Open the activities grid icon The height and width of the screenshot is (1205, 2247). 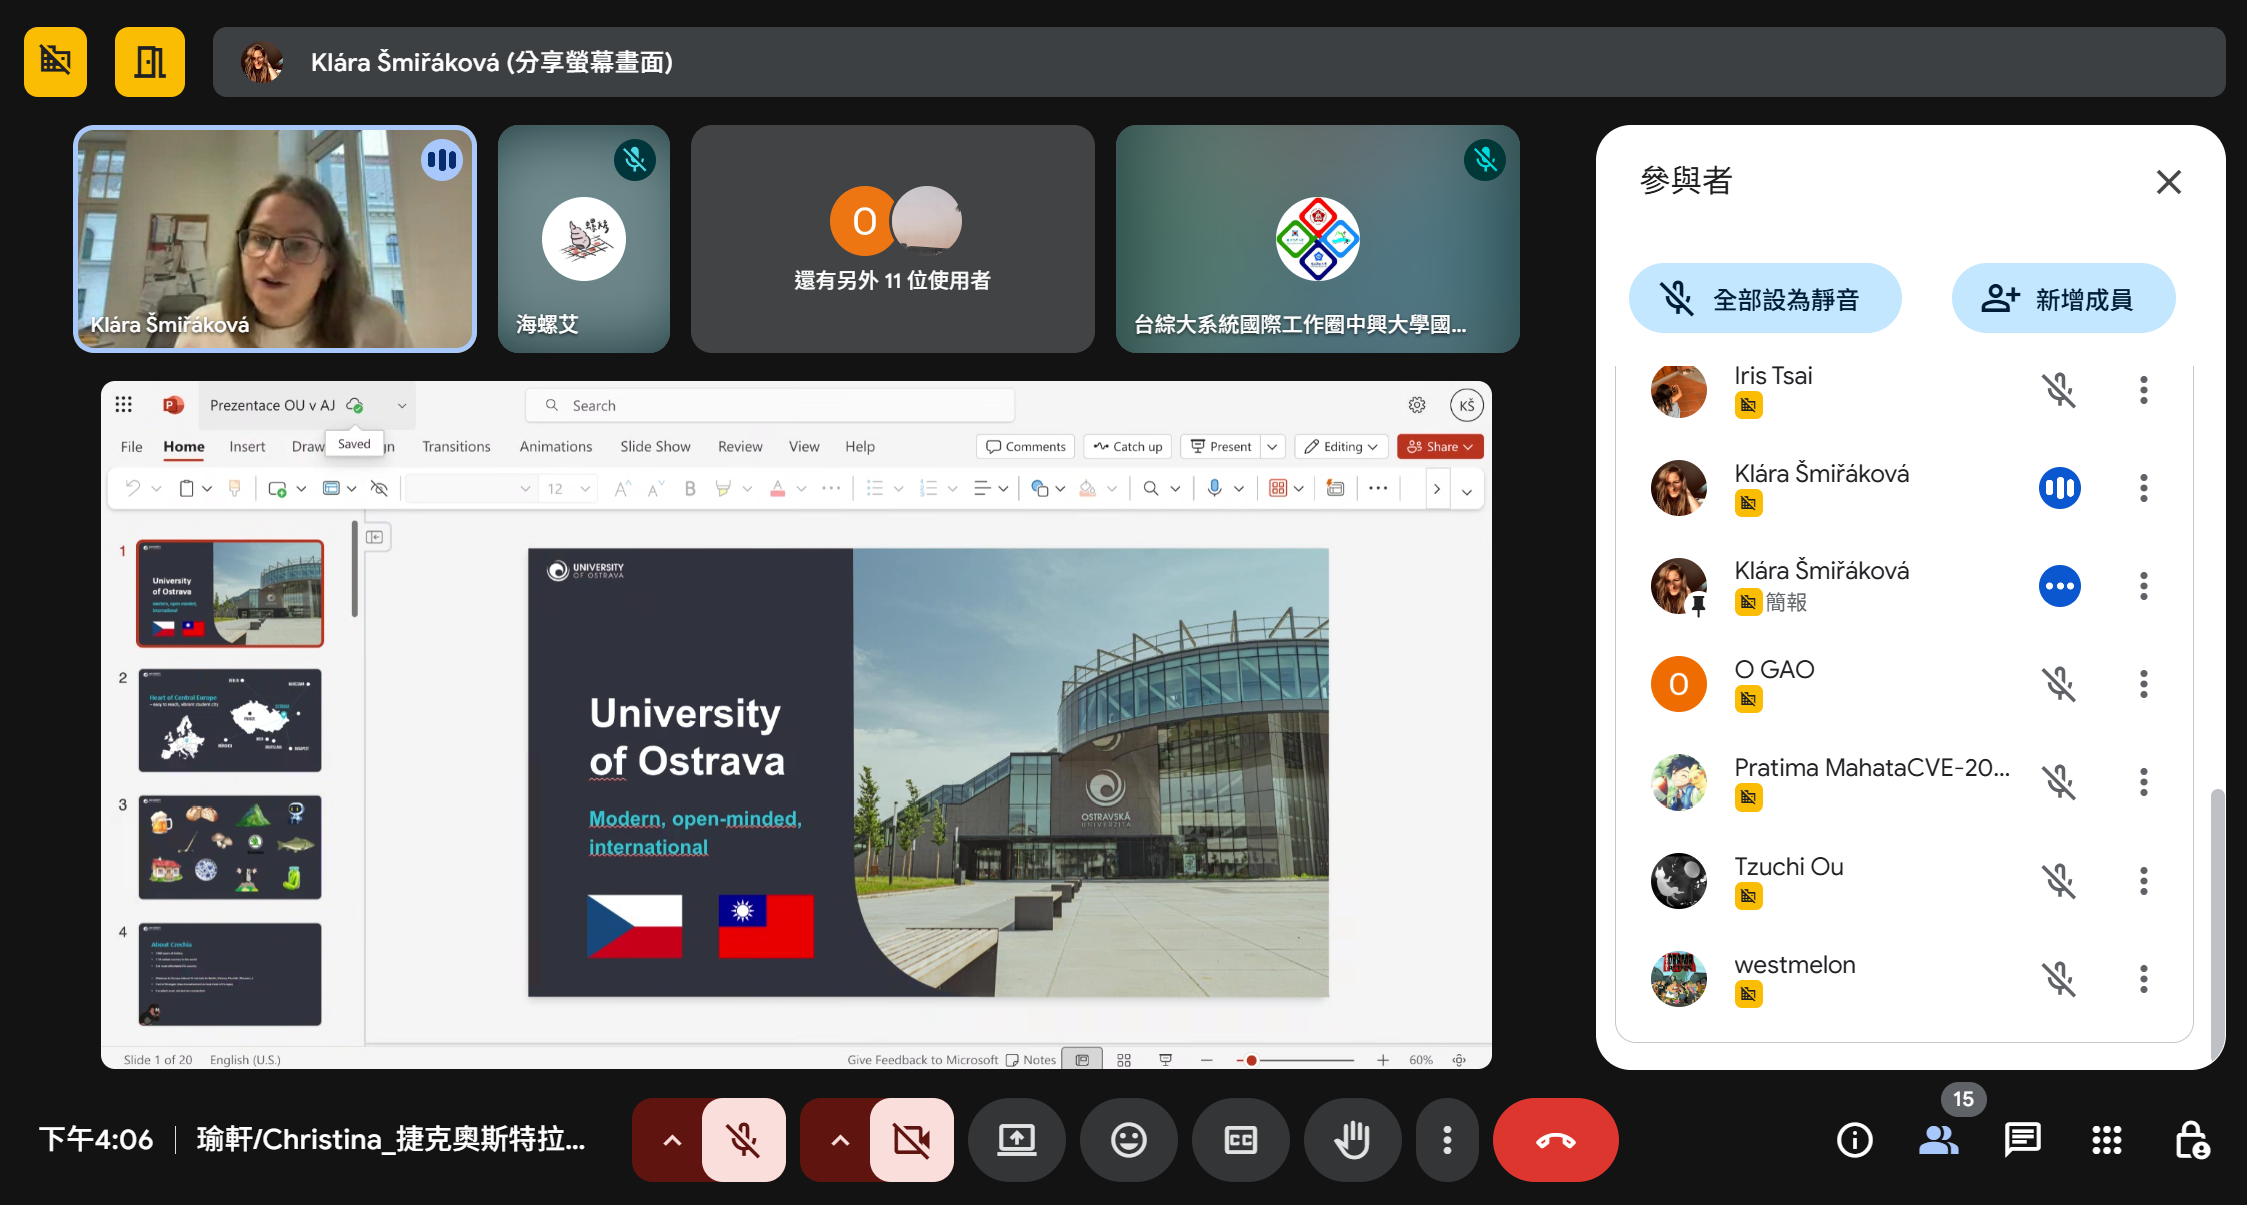click(2106, 1140)
